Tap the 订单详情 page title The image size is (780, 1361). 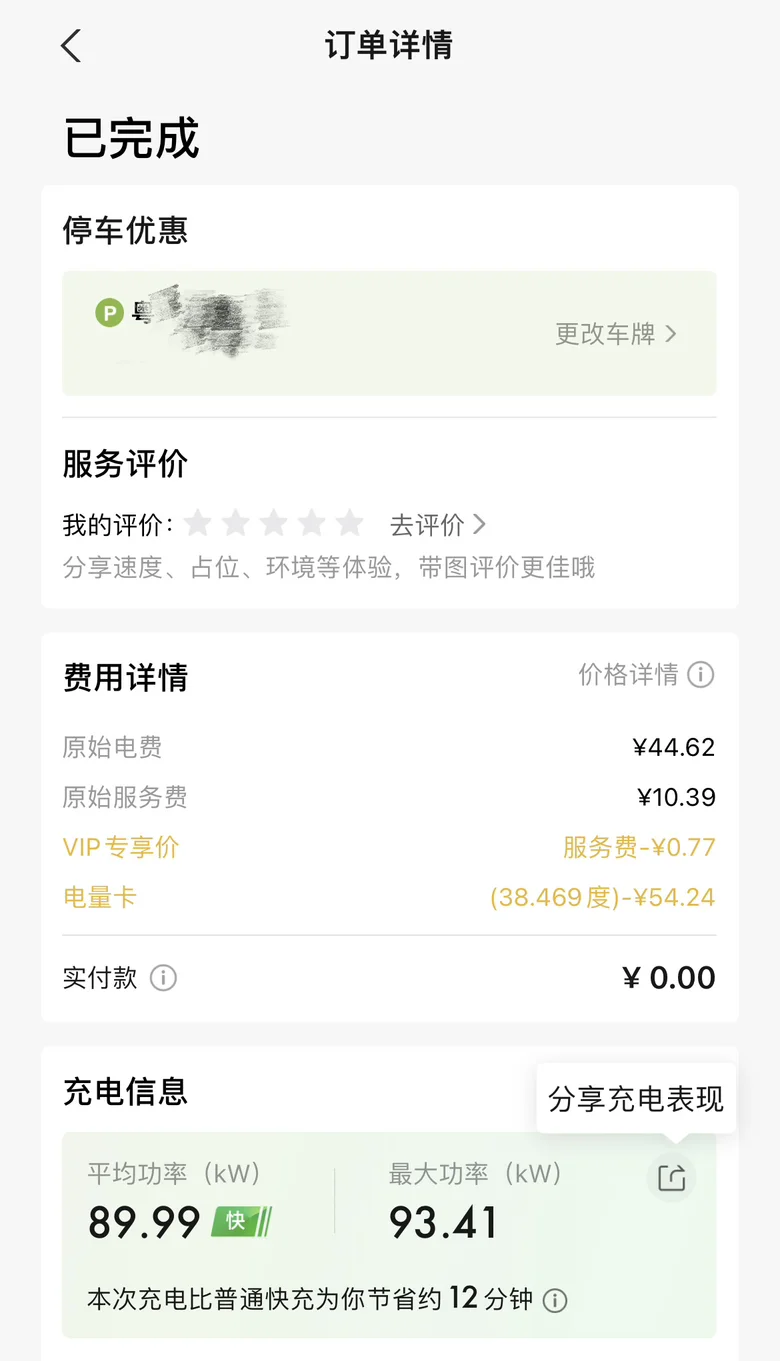pos(389,46)
